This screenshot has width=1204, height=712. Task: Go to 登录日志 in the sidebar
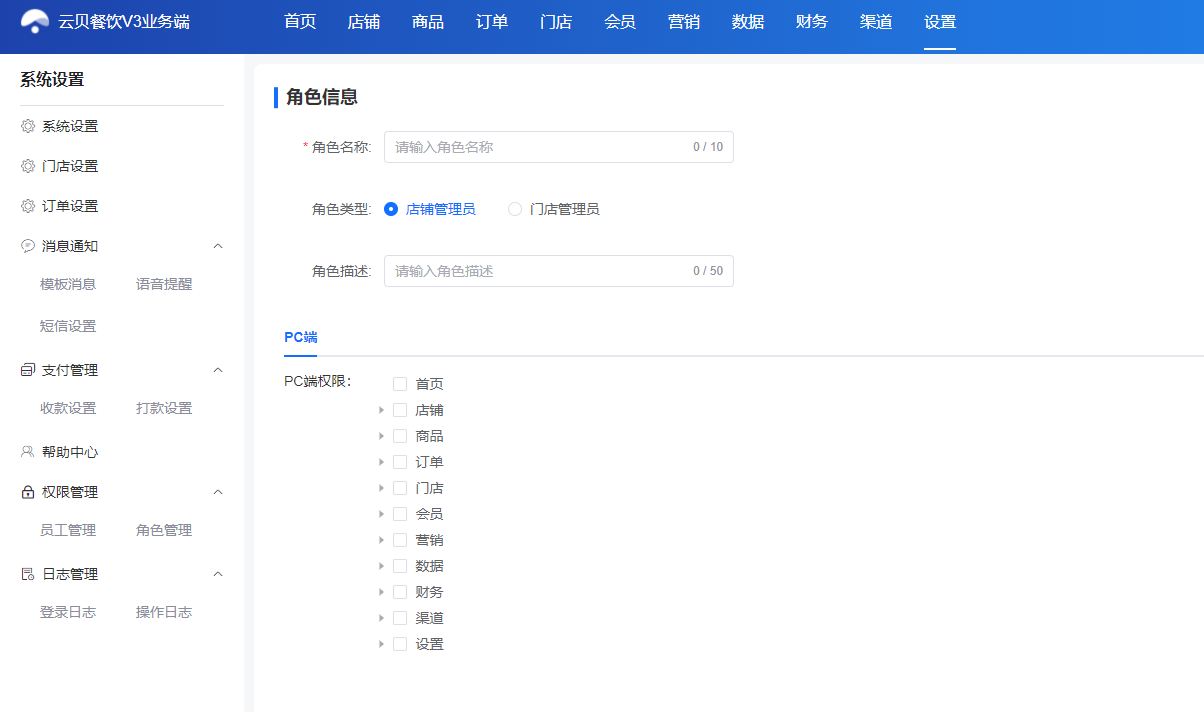[68, 612]
